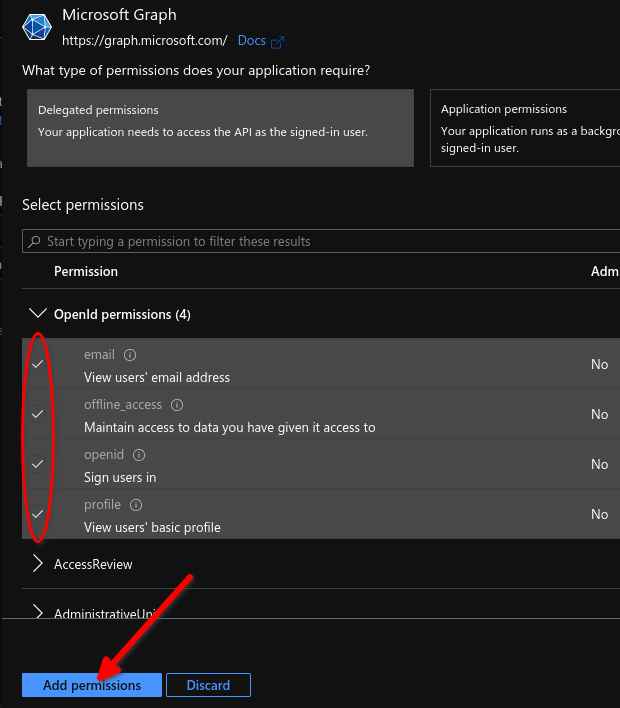Deselect the profile permission checkbox
620x708 pixels.
(x=38, y=514)
